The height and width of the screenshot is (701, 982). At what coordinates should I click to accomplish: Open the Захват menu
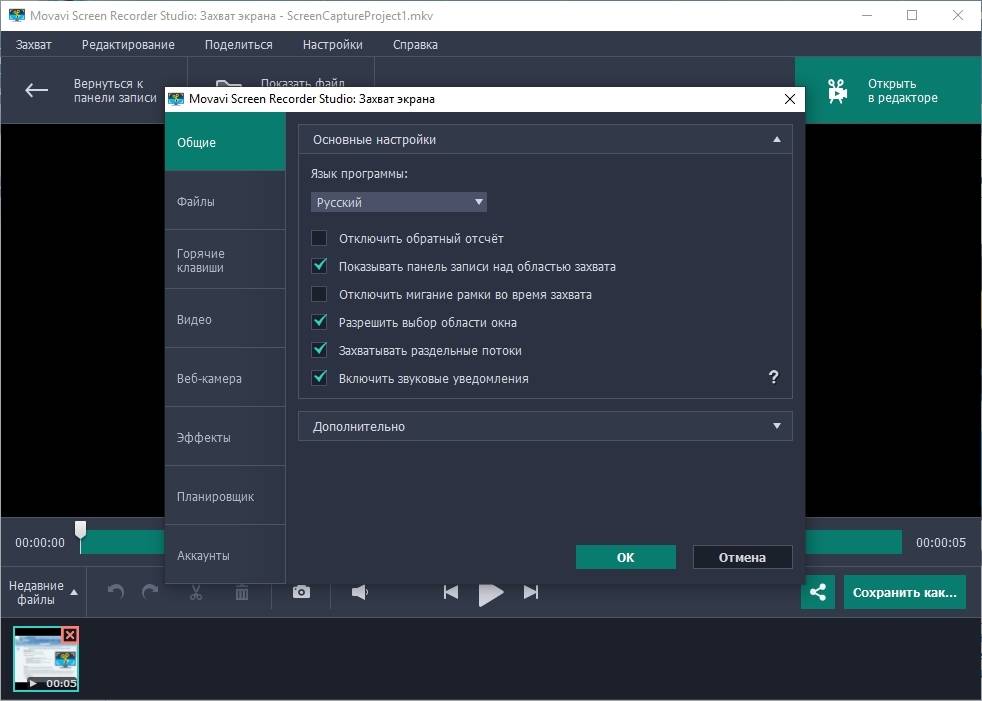pyautogui.click(x=34, y=44)
